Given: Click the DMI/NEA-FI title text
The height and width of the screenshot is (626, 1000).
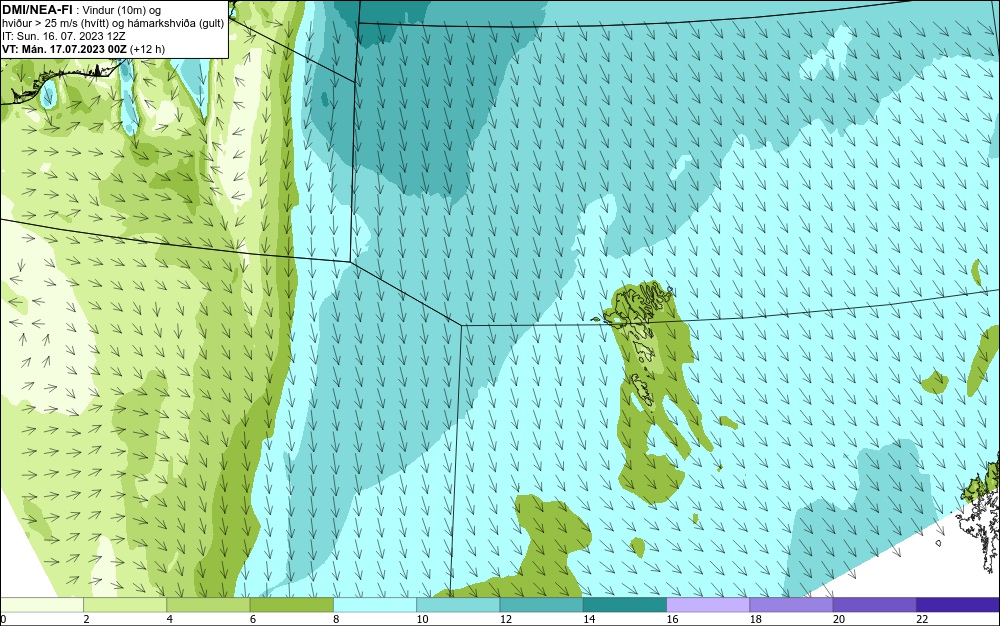Looking at the screenshot, I should pos(37,10).
